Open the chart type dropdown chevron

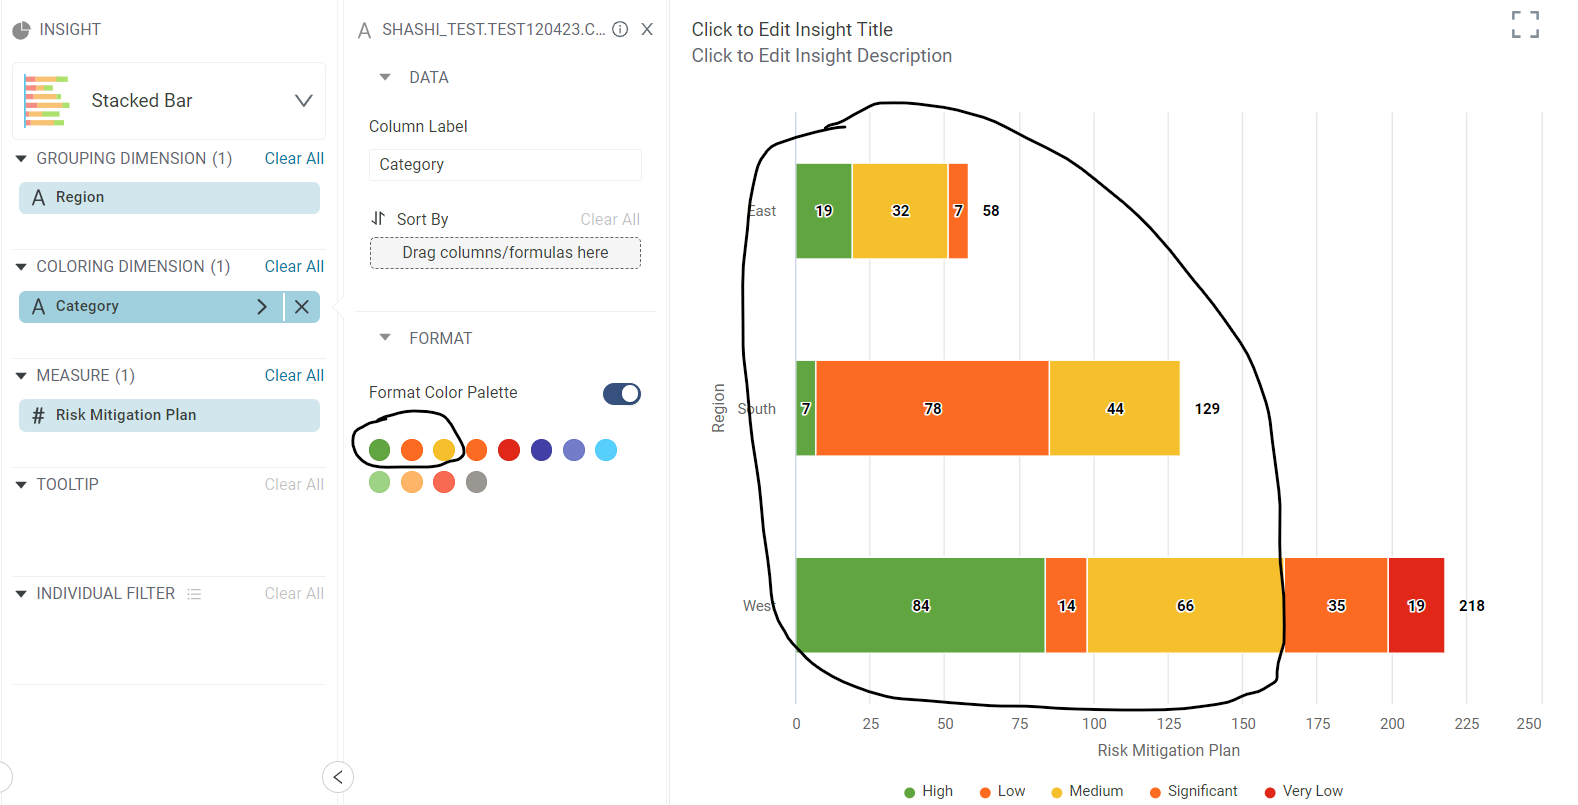(x=304, y=100)
